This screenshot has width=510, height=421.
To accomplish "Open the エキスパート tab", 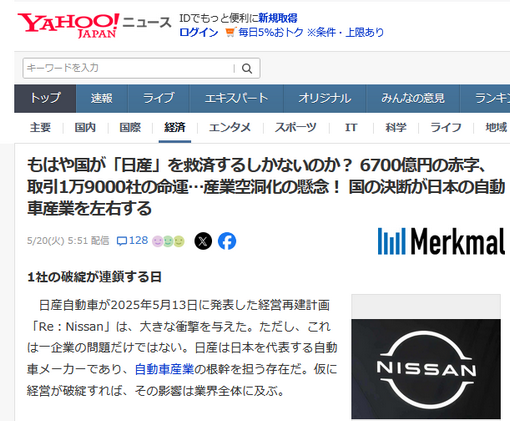I will (236, 98).
